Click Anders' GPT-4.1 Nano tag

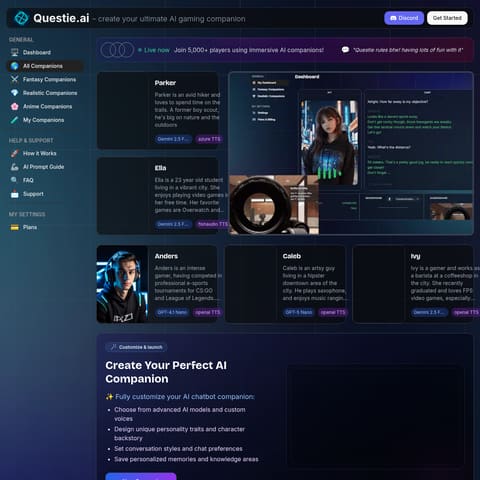(172, 312)
